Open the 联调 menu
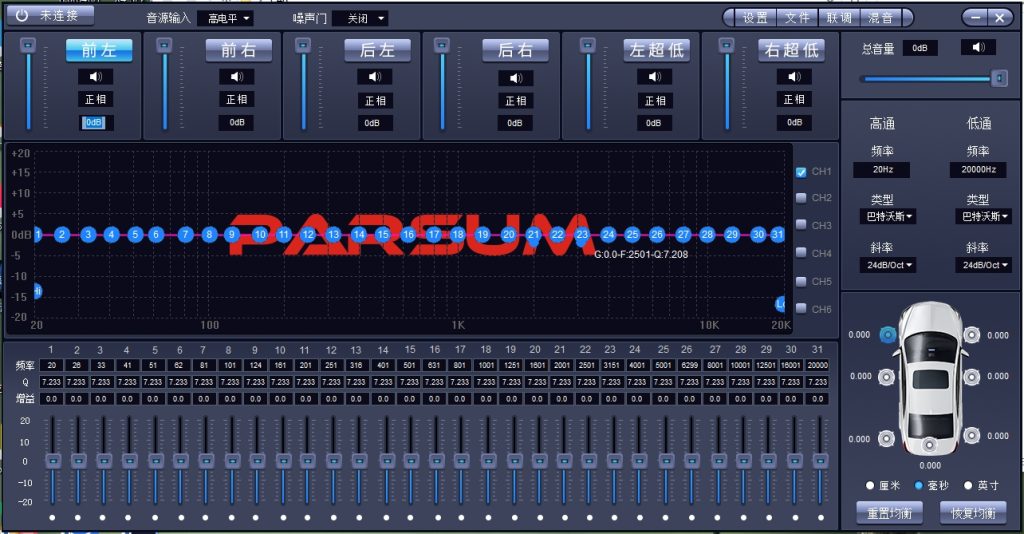 (839, 18)
